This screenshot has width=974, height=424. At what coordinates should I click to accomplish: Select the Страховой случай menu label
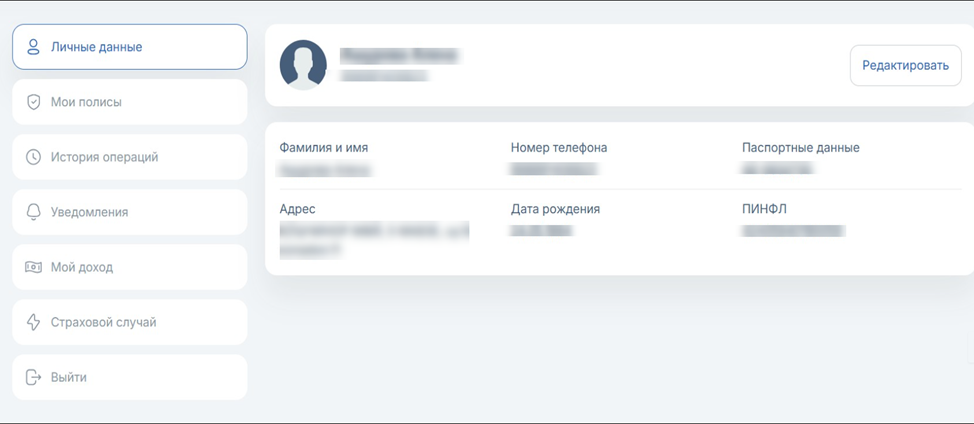pos(103,322)
